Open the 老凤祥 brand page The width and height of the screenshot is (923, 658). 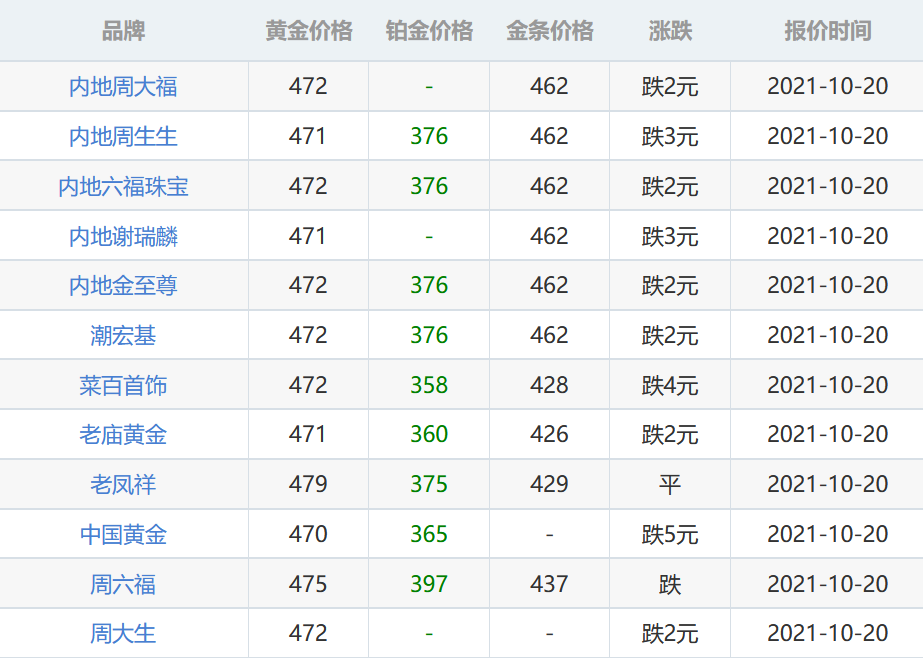pyautogui.click(x=124, y=484)
